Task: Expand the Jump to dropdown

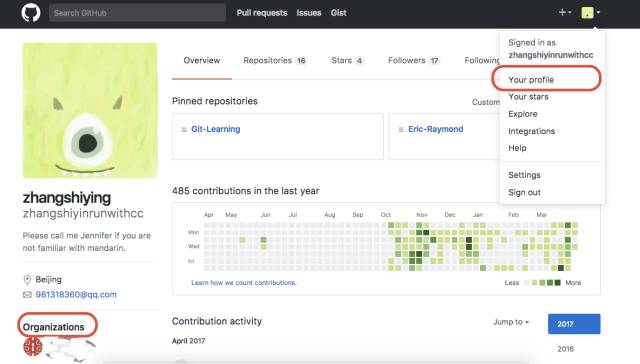Action: (x=511, y=322)
